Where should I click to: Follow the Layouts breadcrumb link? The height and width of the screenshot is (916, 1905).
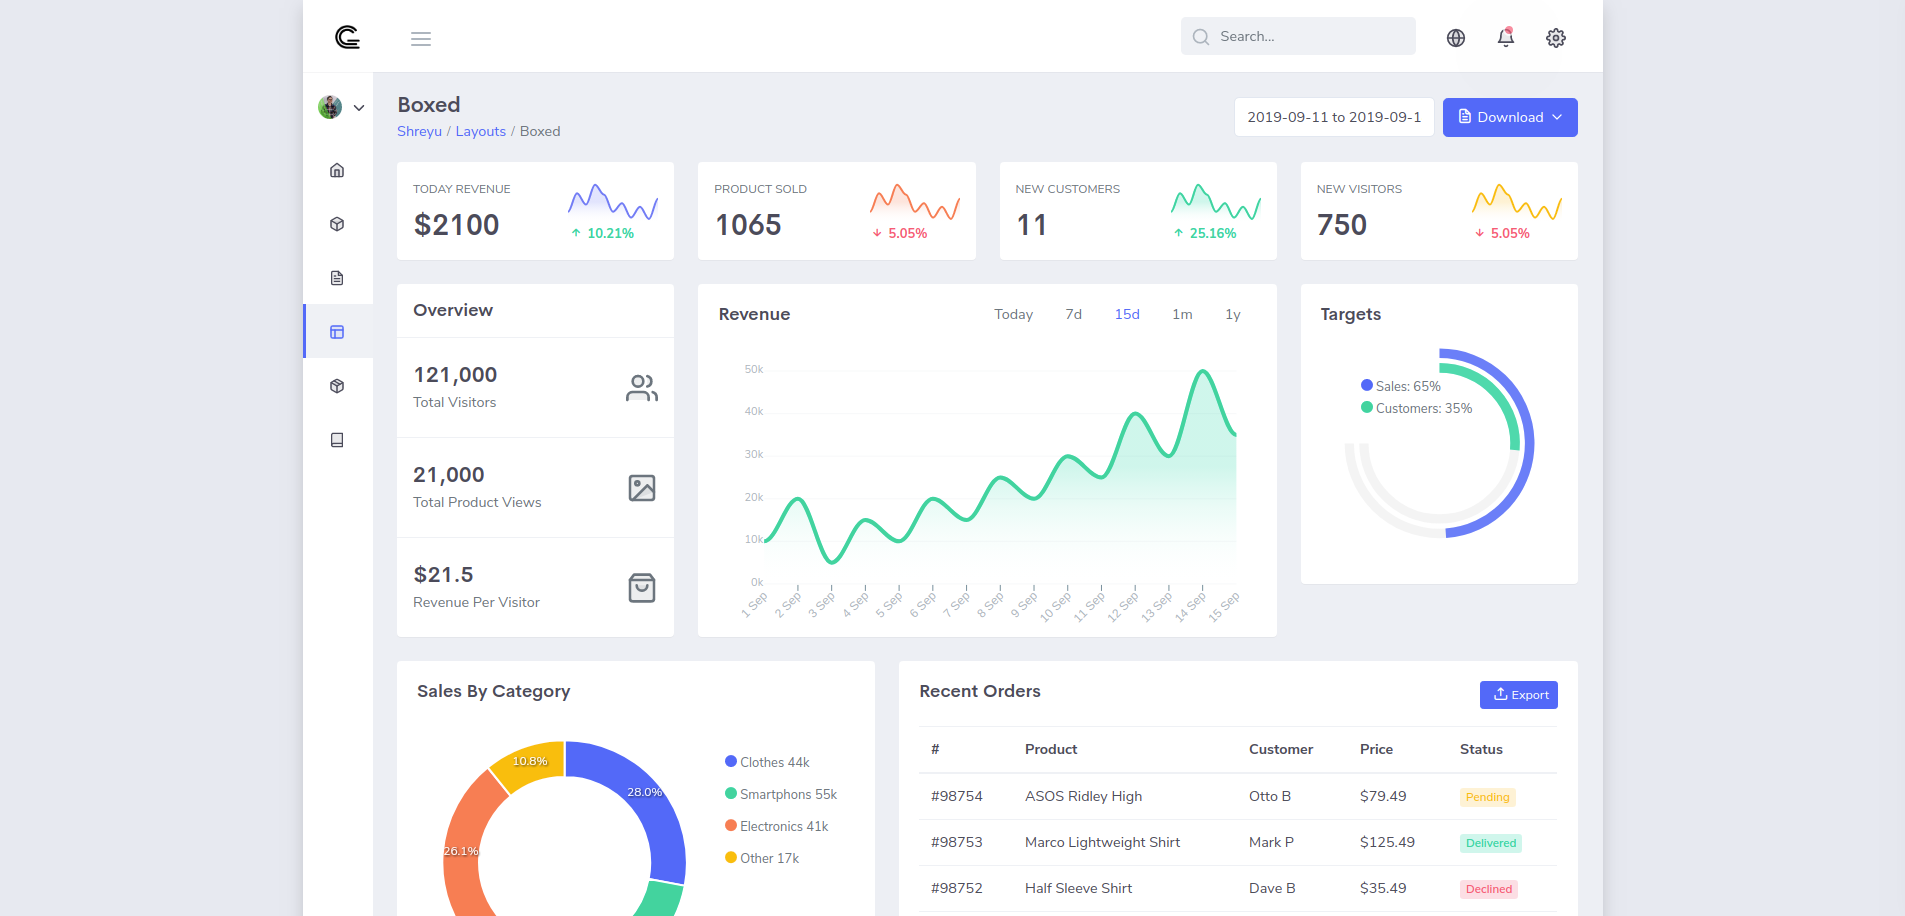click(x=481, y=131)
